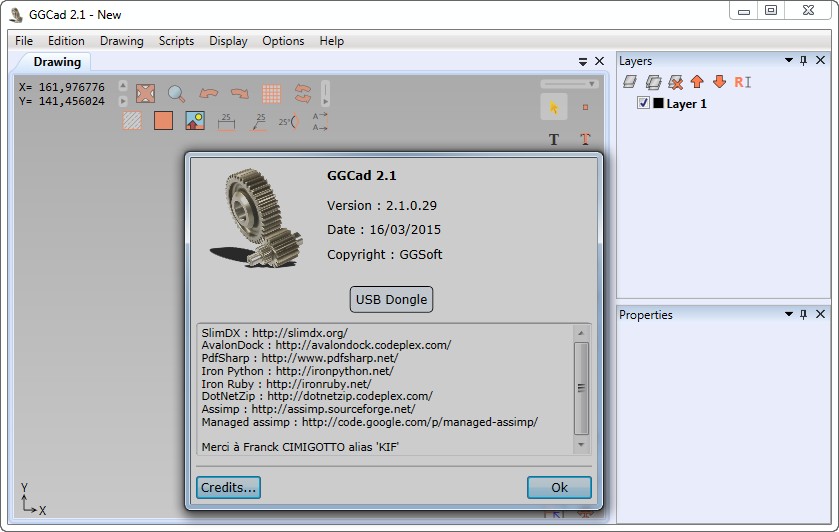Screen dimensions: 839x532
Task: Select the yellow pointer selection tool
Action: click(x=554, y=107)
